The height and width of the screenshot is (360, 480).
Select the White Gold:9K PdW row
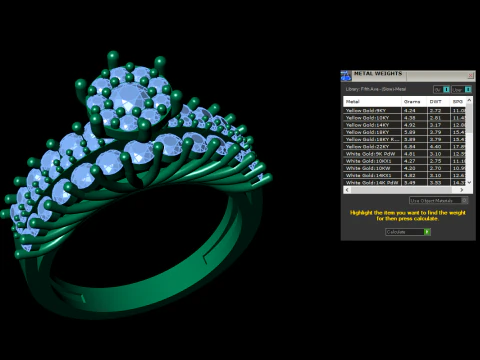(405, 154)
